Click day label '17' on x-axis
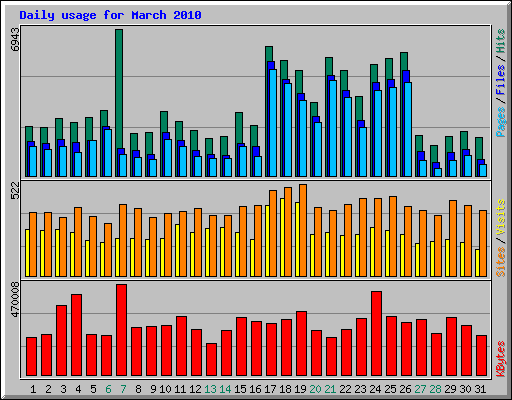This screenshot has height=400, width=512. [x=270, y=389]
